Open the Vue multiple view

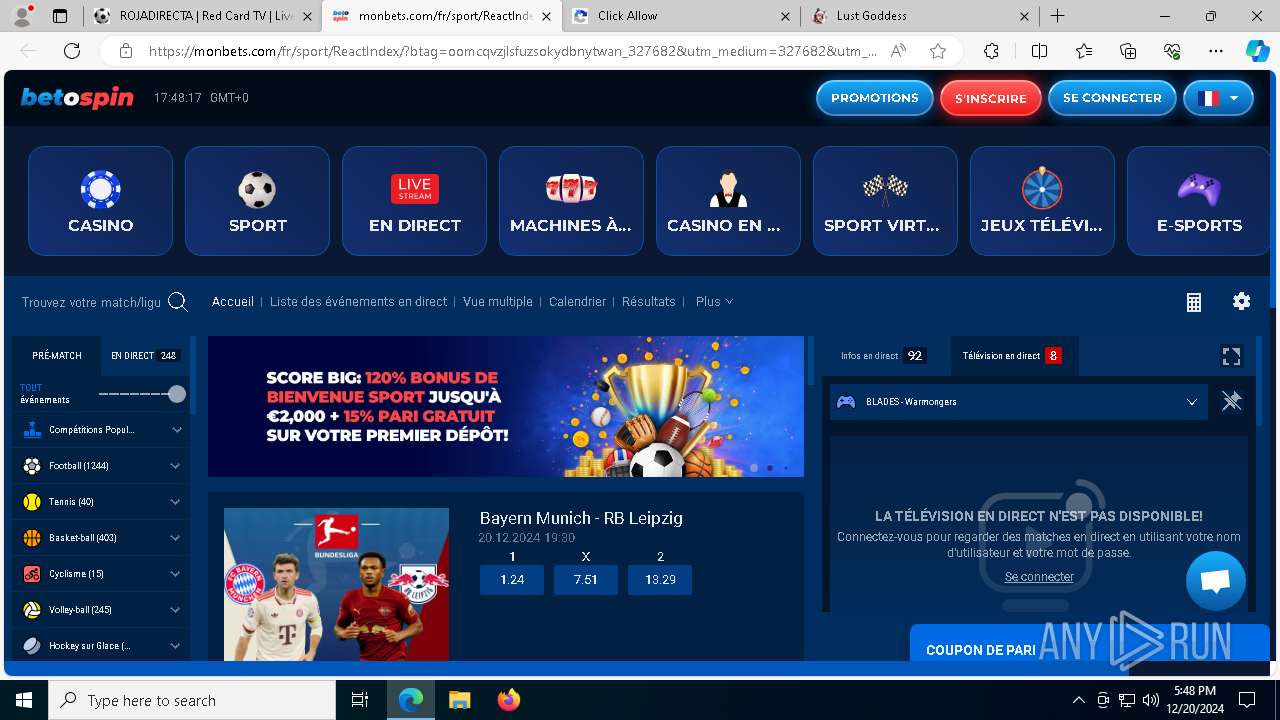click(x=498, y=302)
